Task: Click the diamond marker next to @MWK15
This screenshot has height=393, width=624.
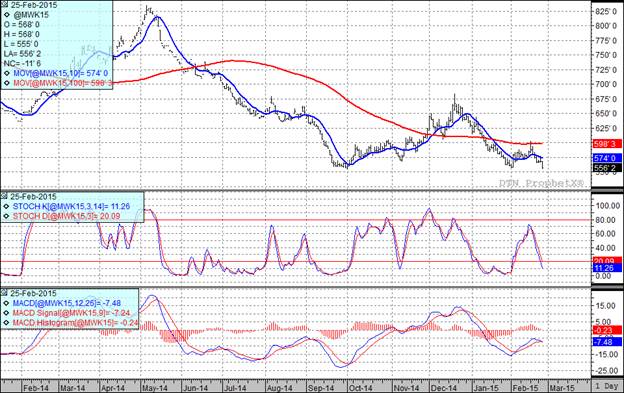Action: pyautogui.click(x=7, y=15)
